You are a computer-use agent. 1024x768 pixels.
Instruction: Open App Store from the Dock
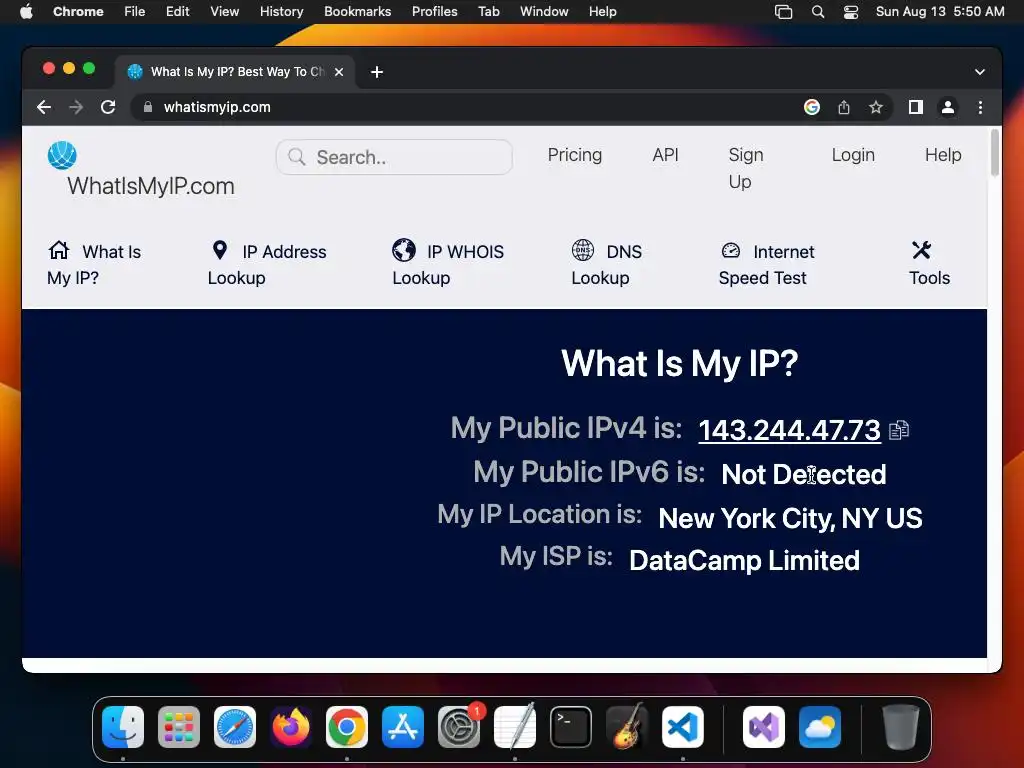(403, 727)
